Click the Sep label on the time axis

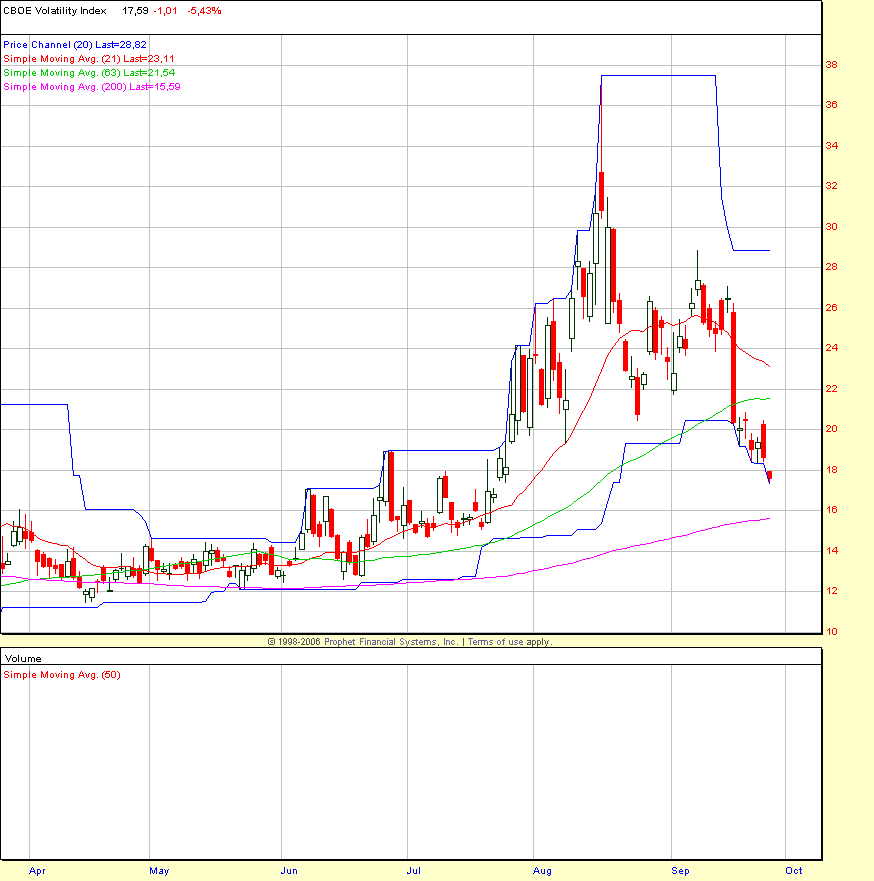[x=680, y=871]
